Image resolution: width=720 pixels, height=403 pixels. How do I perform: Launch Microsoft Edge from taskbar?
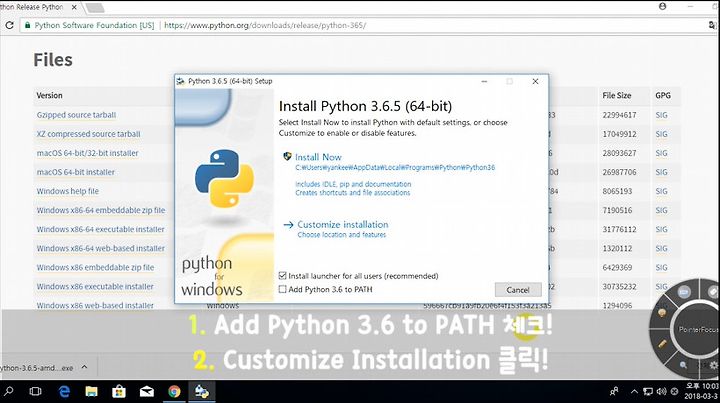point(64,392)
